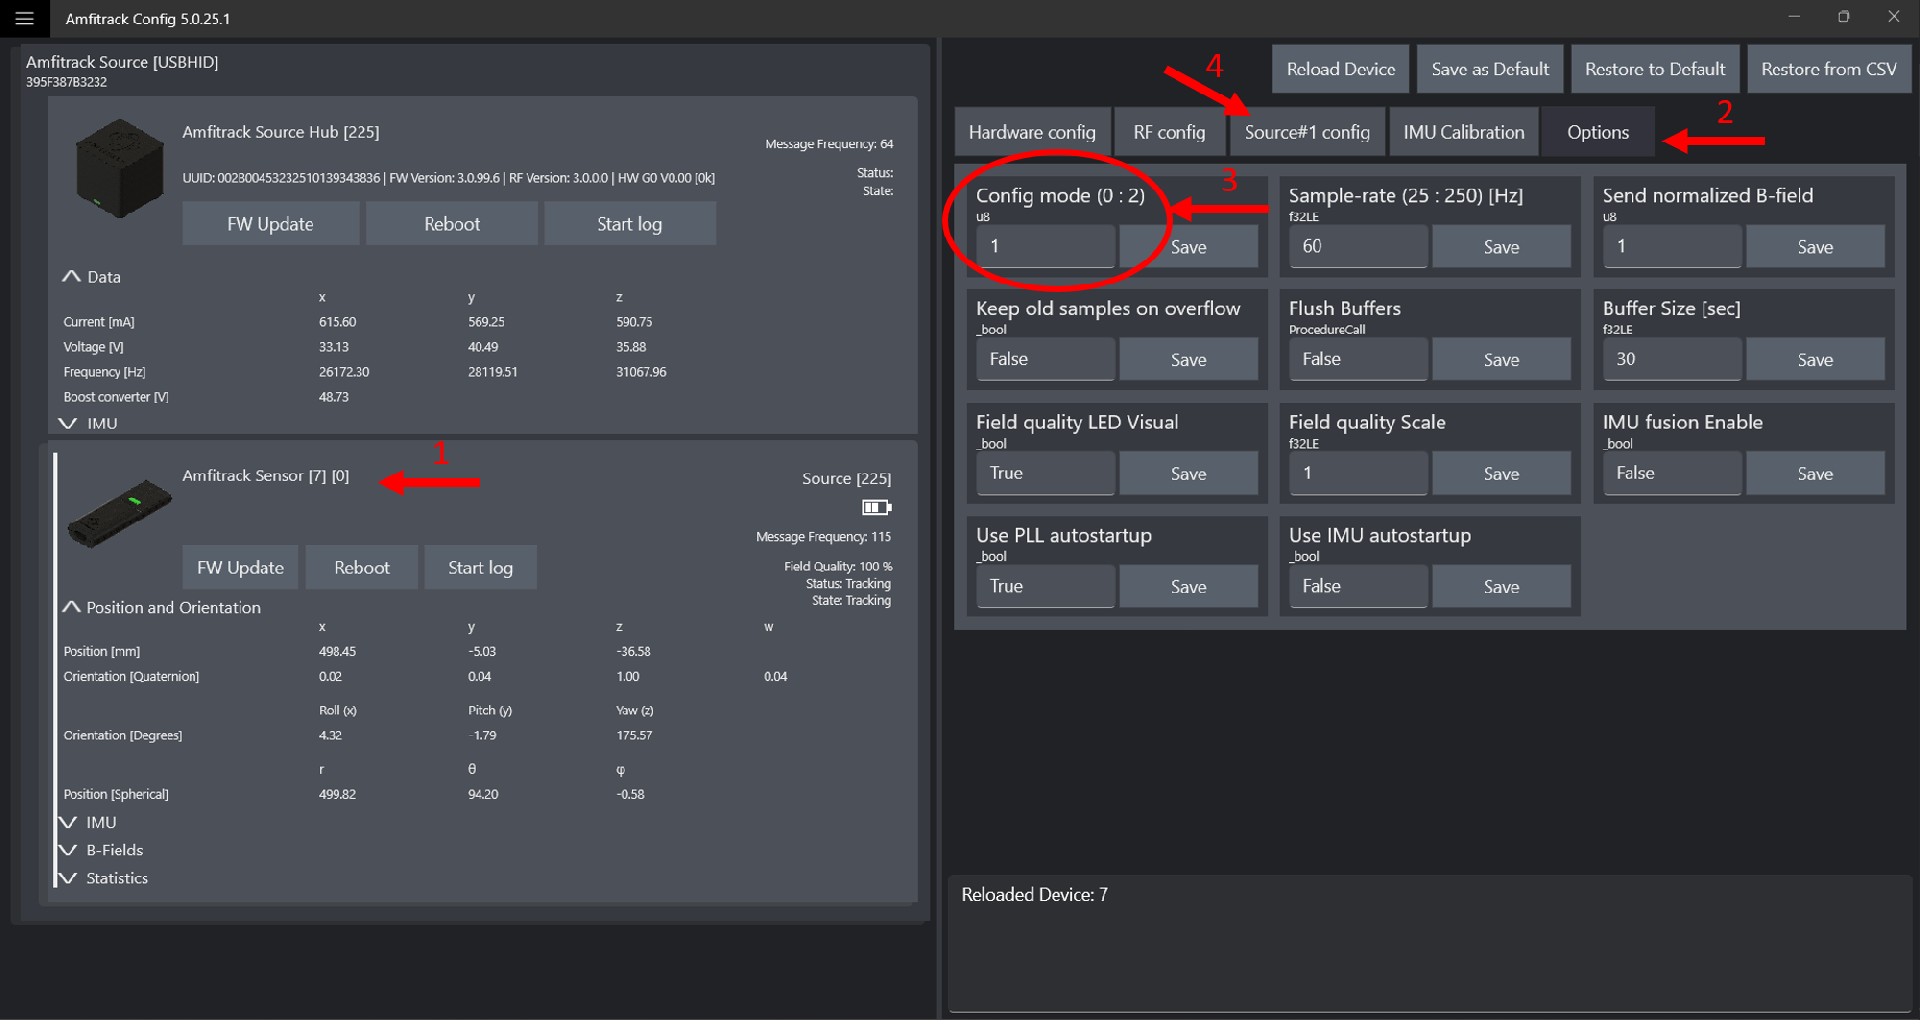Click Start log for the Amfitrack Sensor
The height and width of the screenshot is (1020, 1920).
(480, 567)
